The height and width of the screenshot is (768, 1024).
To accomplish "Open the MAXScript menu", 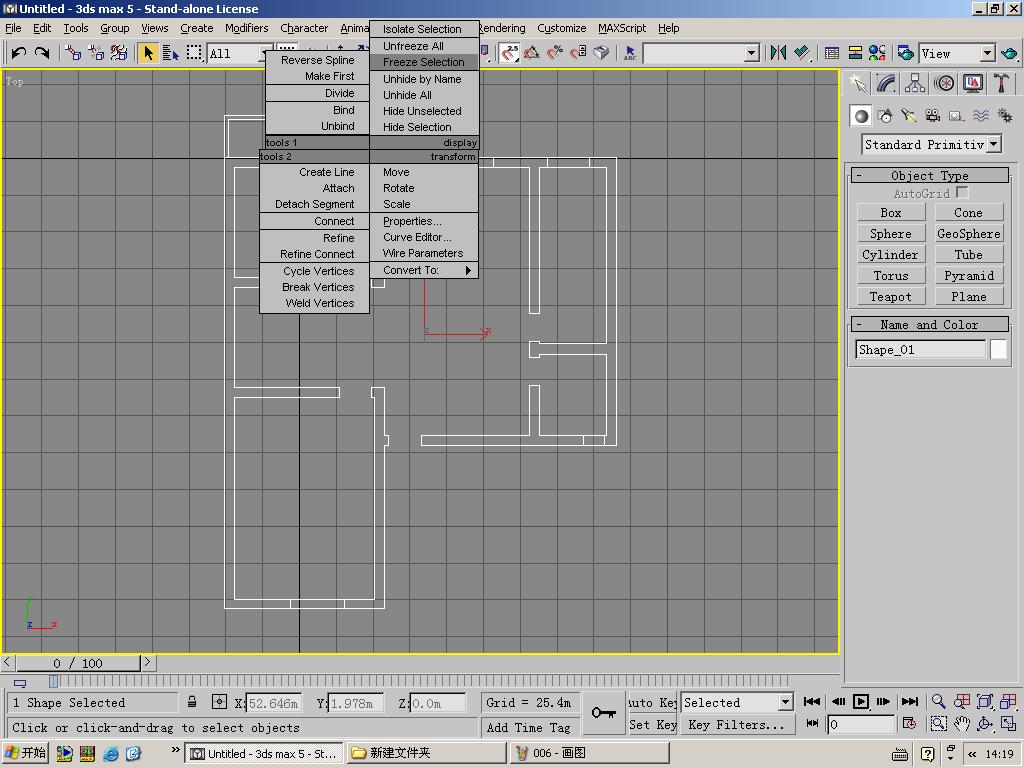I will pos(622,28).
